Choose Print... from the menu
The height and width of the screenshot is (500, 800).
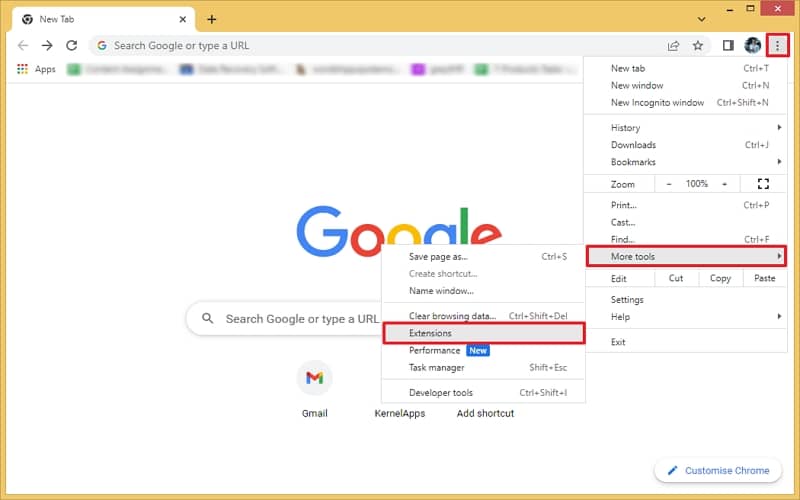click(686, 205)
